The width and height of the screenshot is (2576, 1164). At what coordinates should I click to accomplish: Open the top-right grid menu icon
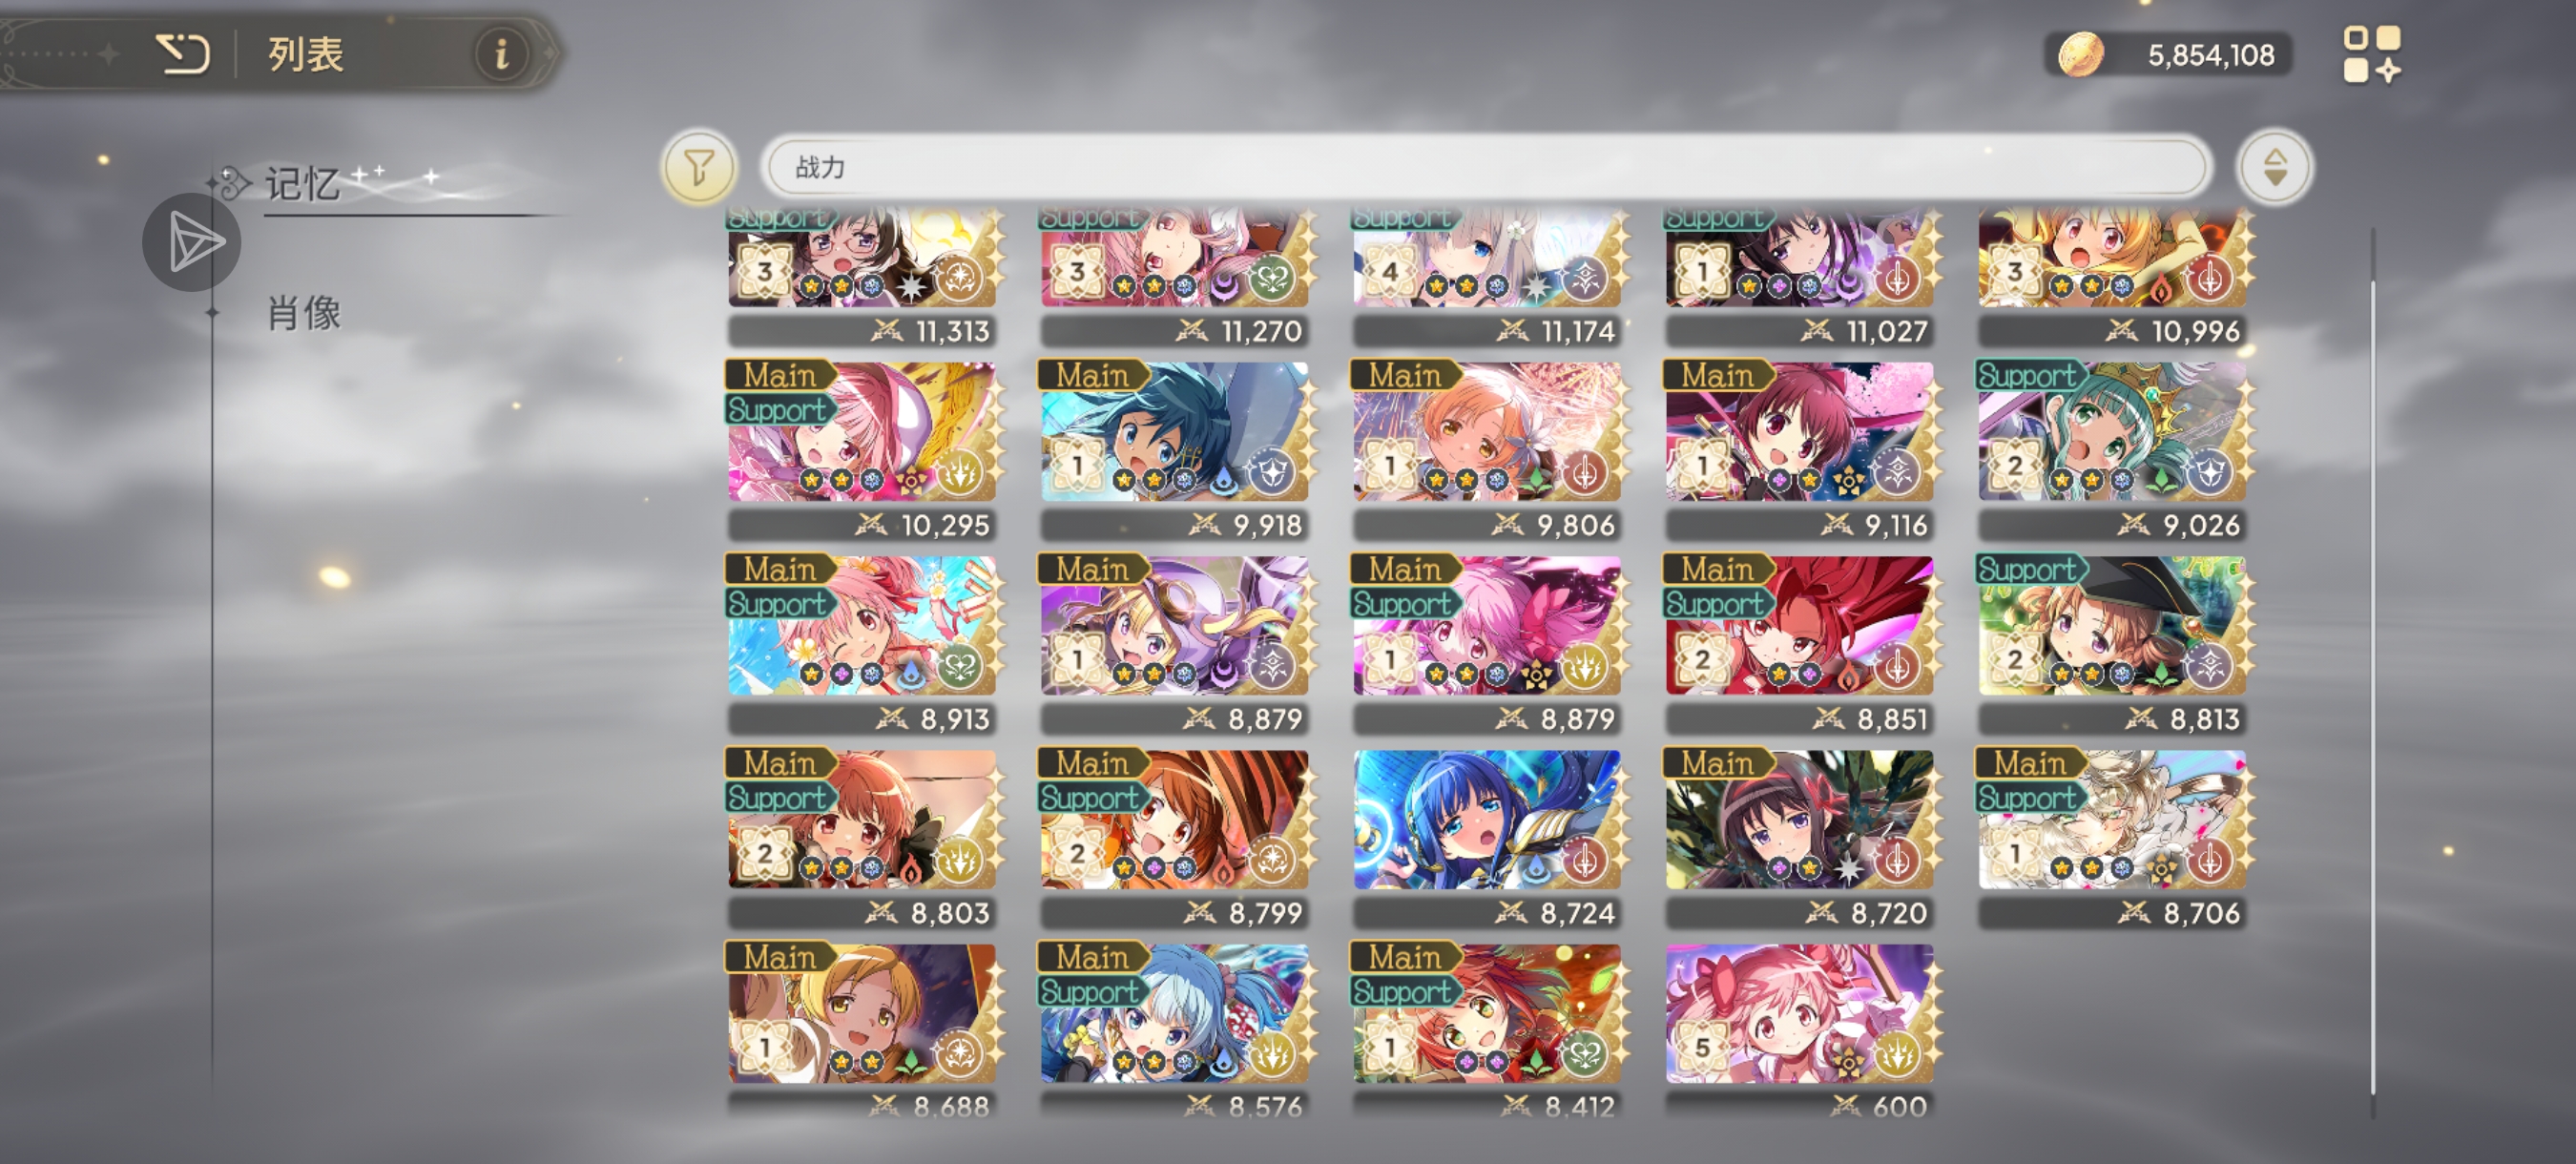tap(2370, 54)
